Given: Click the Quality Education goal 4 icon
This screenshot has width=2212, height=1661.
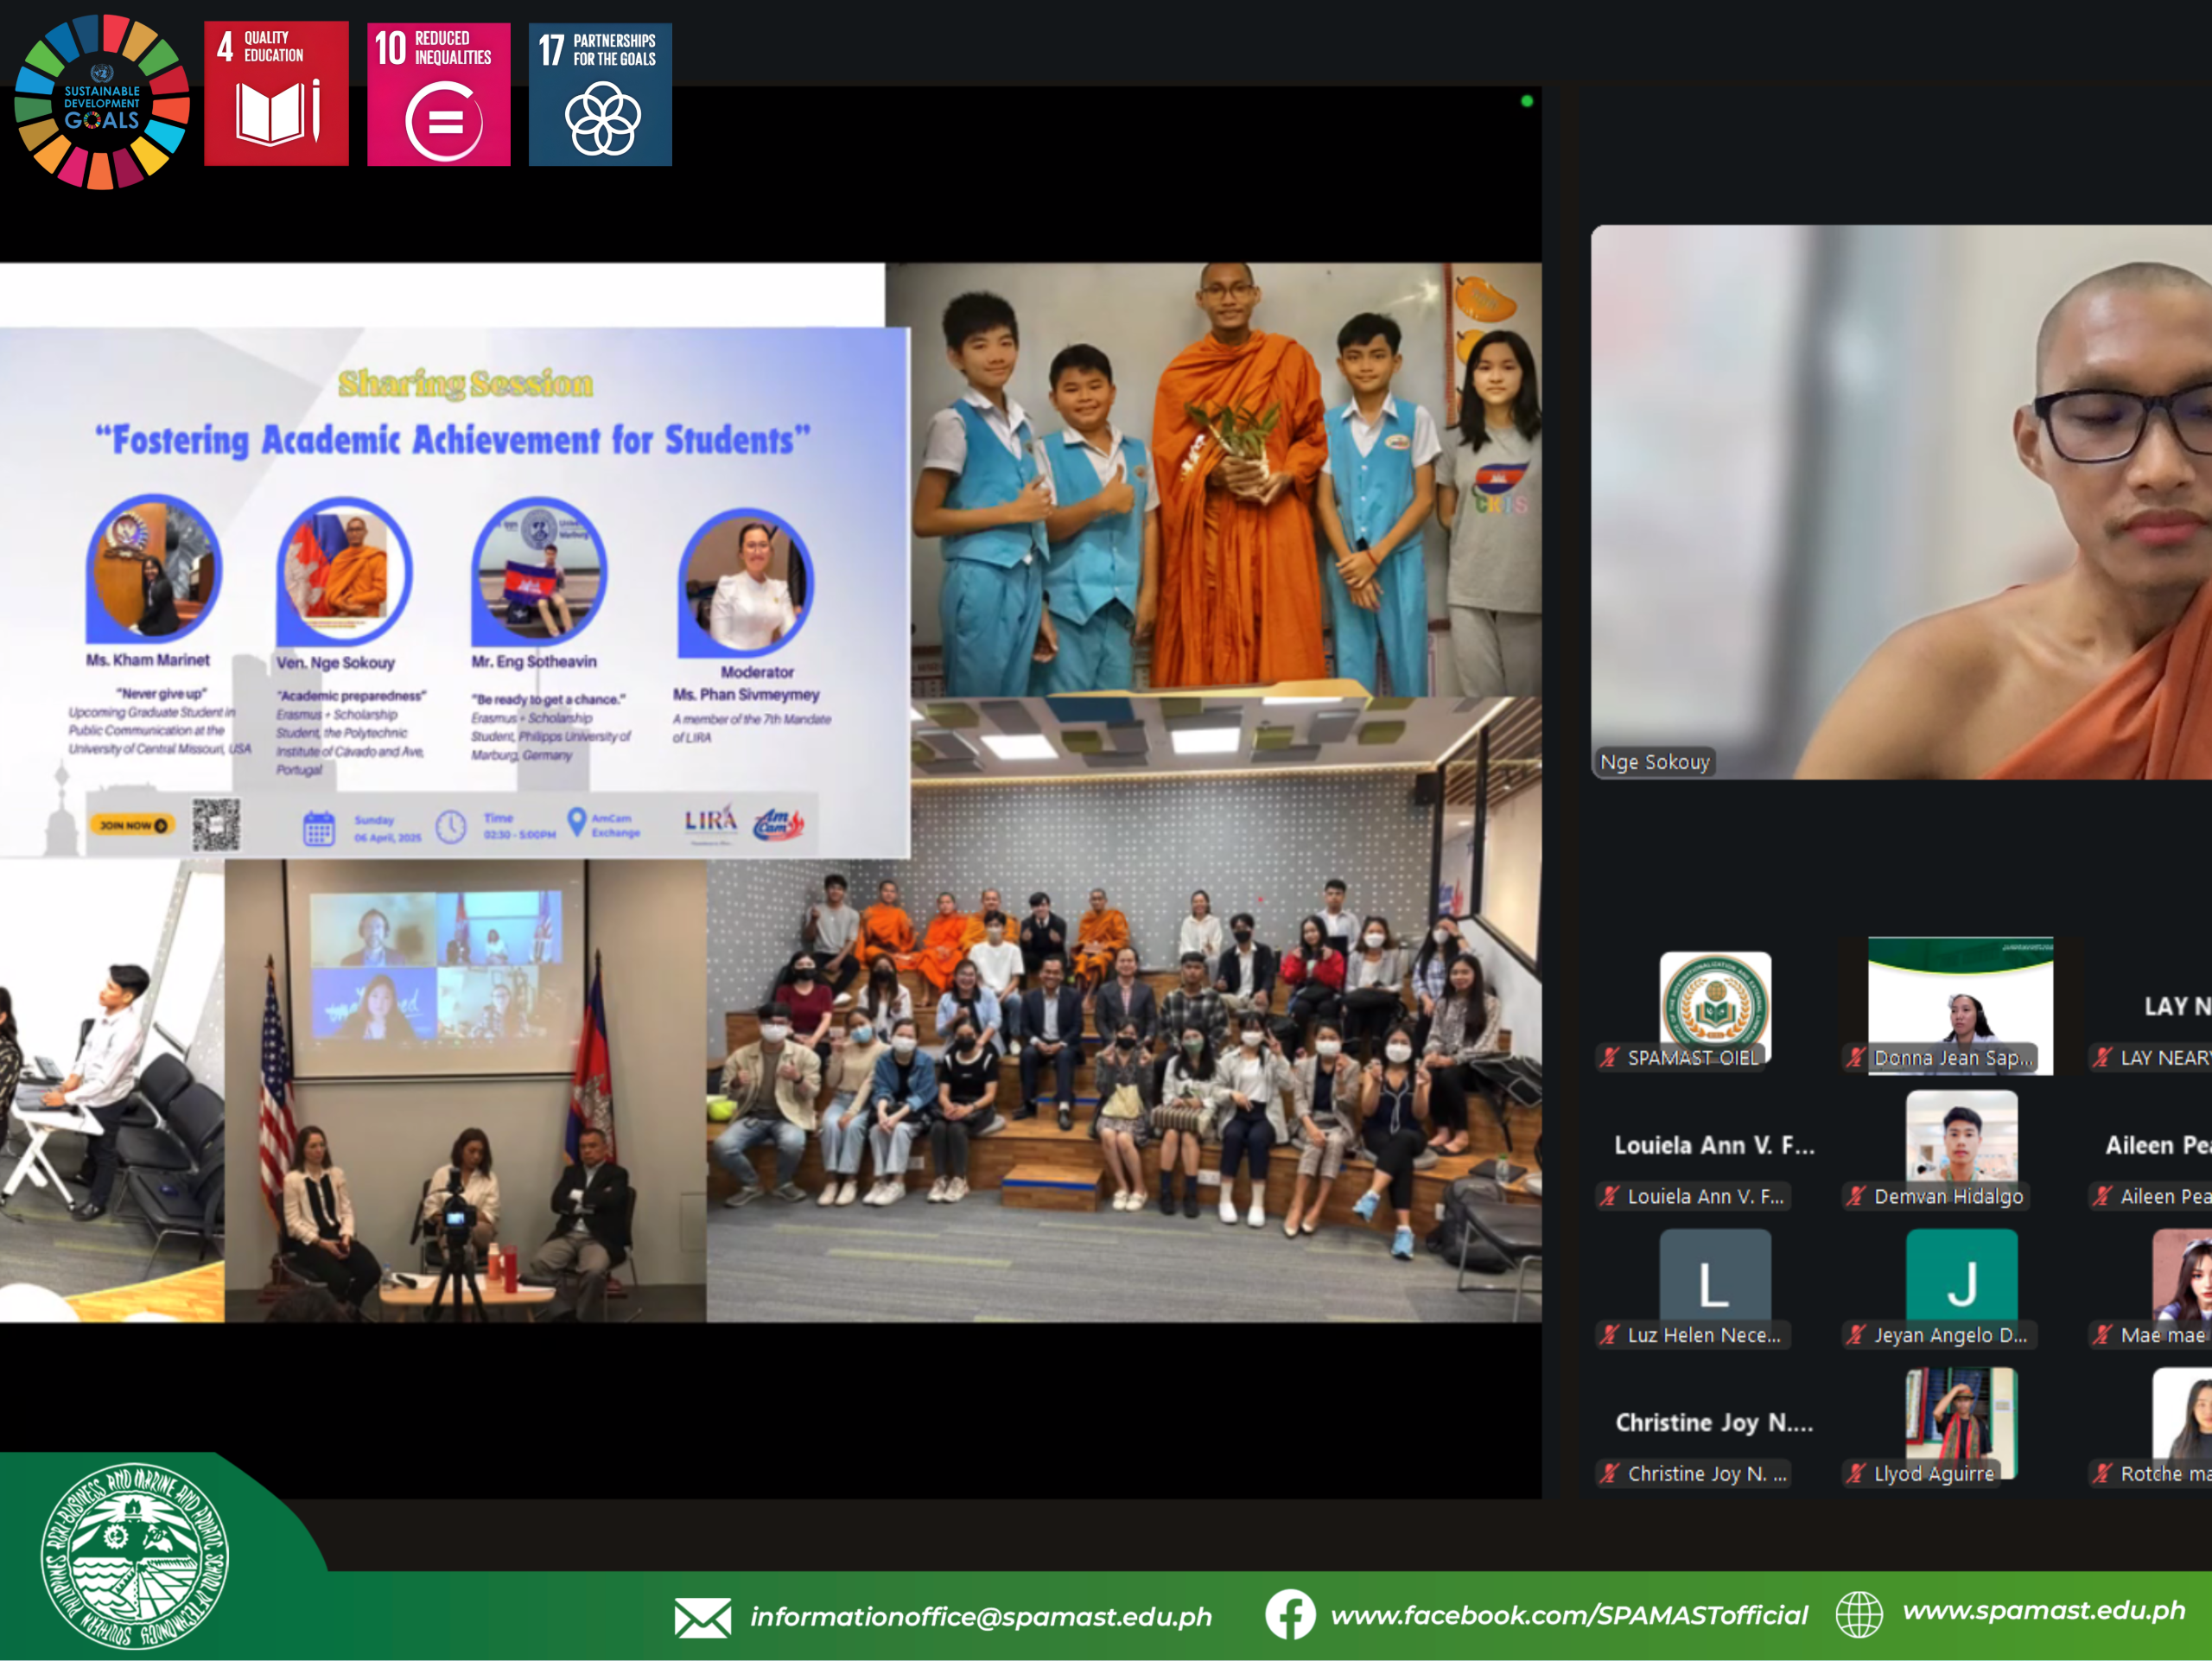Looking at the screenshot, I should point(276,93).
